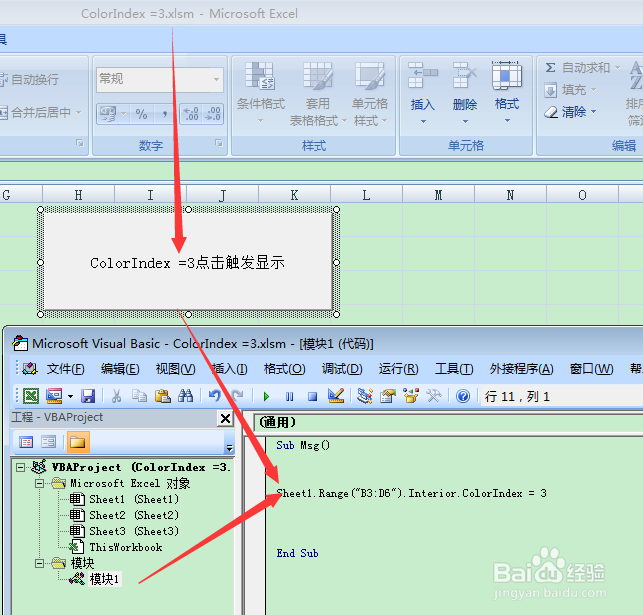Open the 窗口(W) menu
This screenshot has width=643, height=615.
[x=591, y=369]
